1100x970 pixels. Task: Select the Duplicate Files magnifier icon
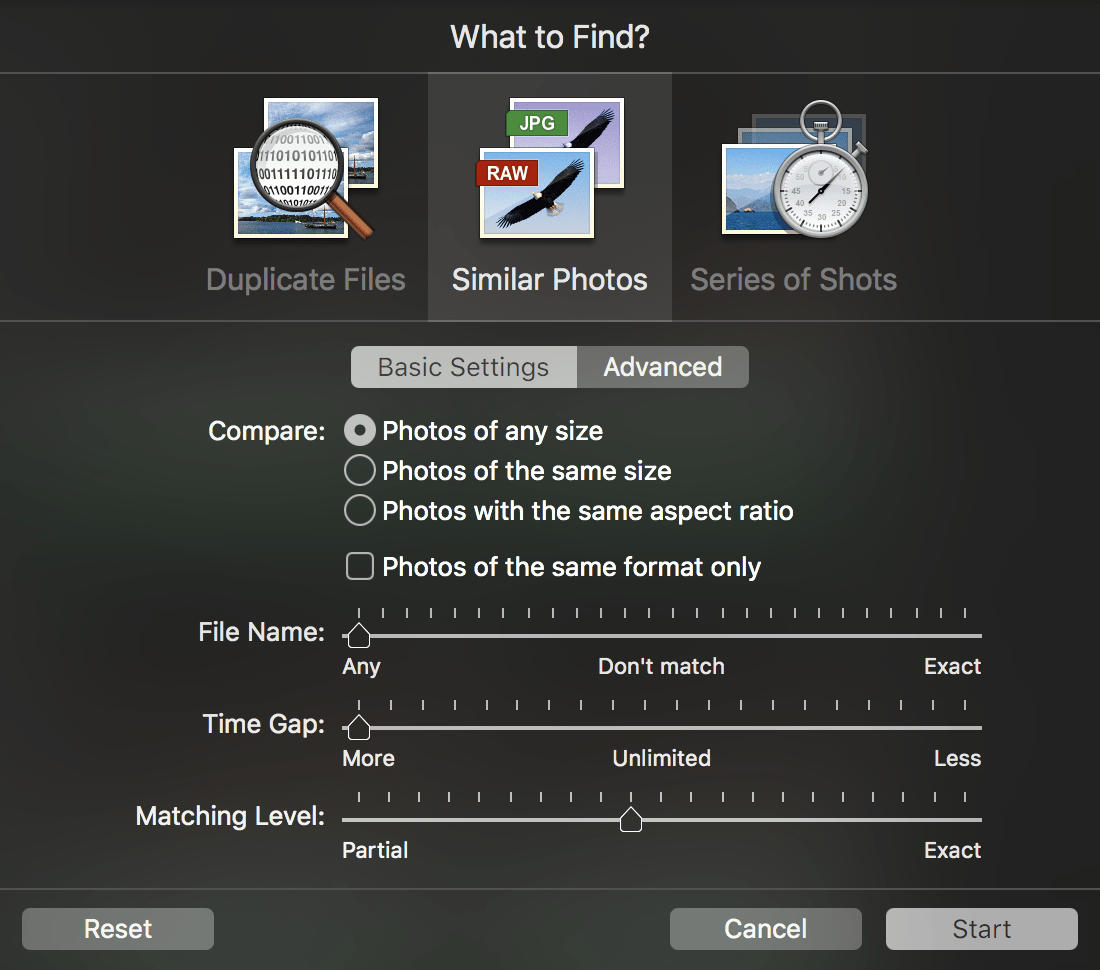tap(305, 168)
